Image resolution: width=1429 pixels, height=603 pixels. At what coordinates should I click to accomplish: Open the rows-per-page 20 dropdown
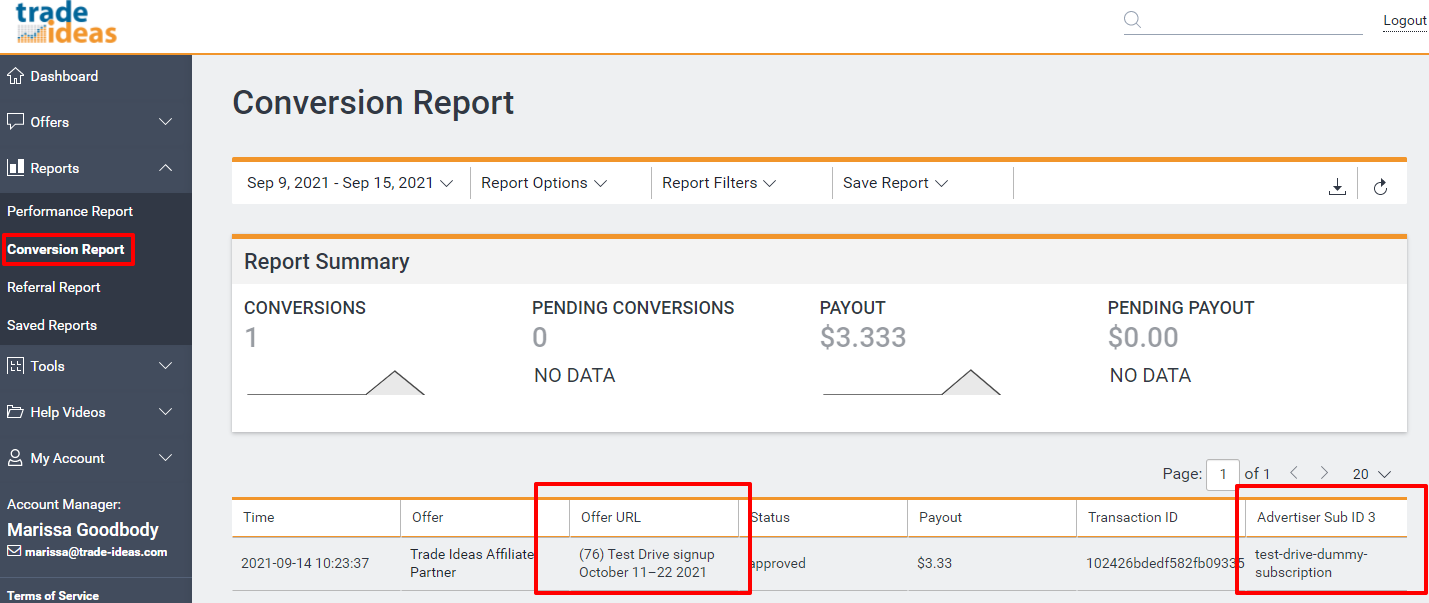tap(1371, 474)
